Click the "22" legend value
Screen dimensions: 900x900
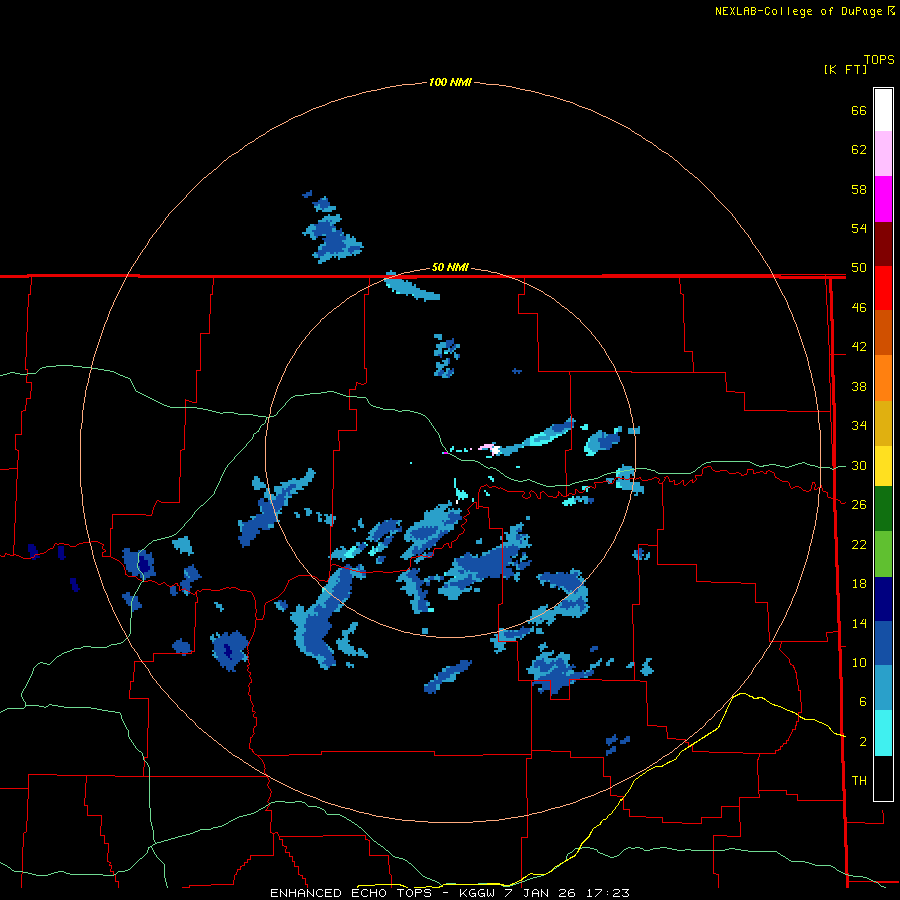tap(859, 544)
